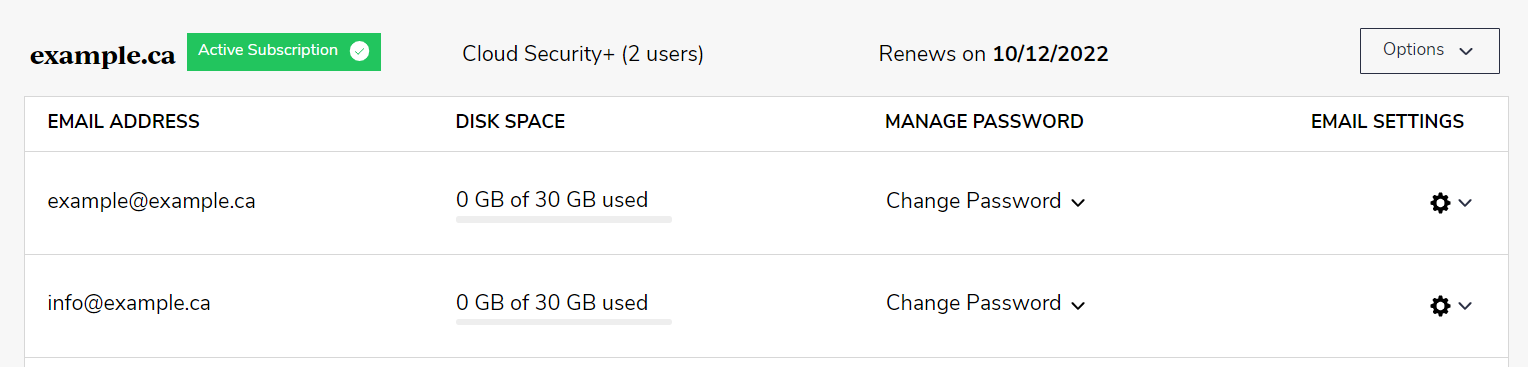The width and height of the screenshot is (1528, 367).
Task: Click chevron beside info@example.ca settings gear
Action: tap(1465, 306)
